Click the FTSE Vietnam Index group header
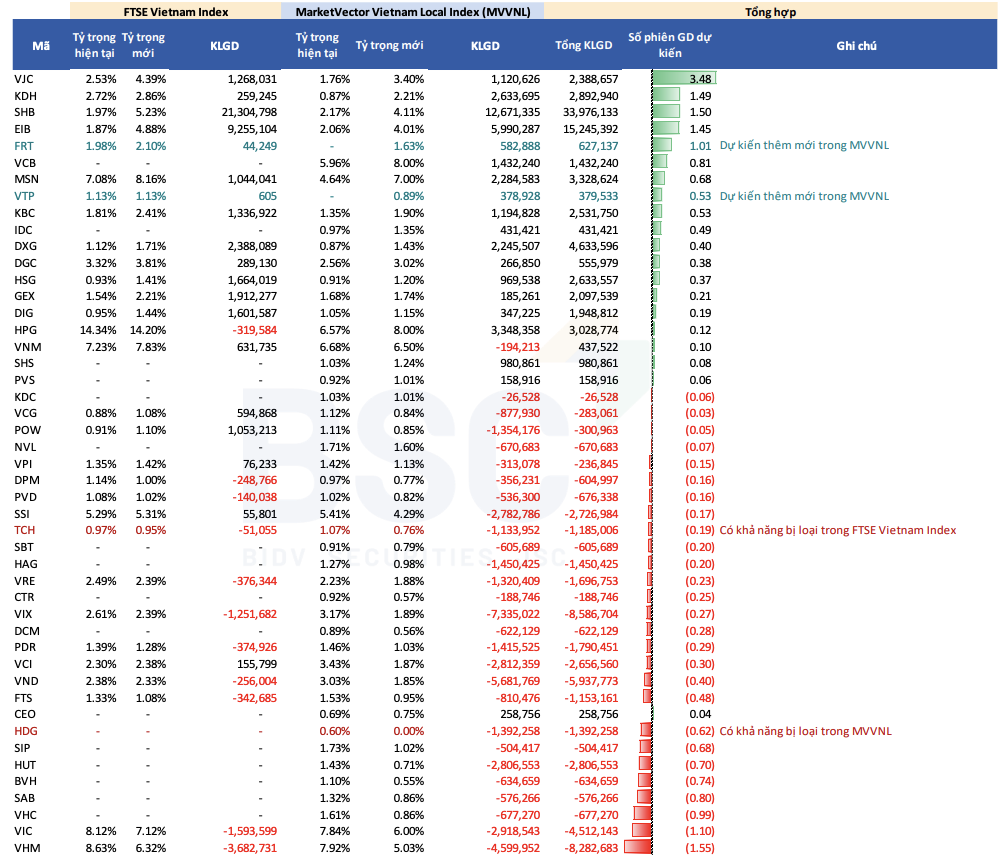Image resolution: width=1000 pixels, height=862 pixels. (175, 11)
